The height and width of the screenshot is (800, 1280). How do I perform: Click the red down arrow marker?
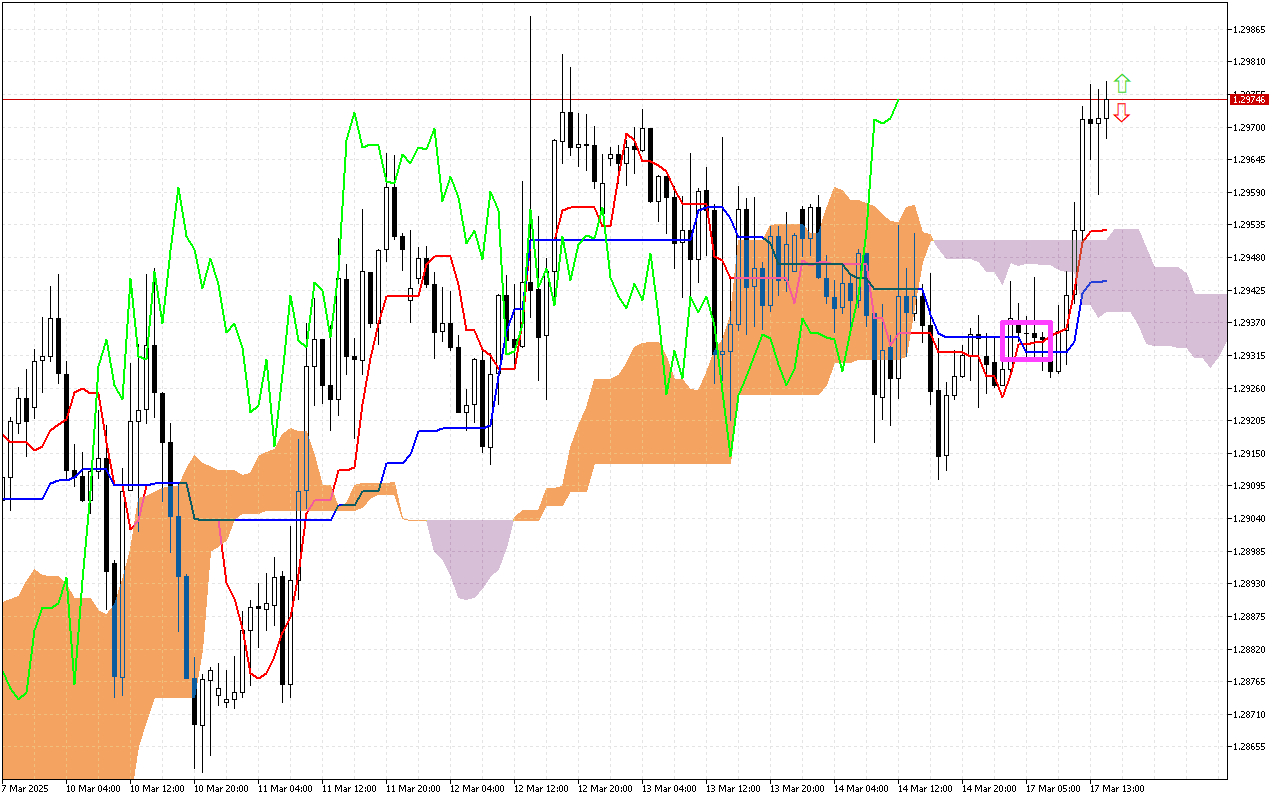click(1122, 112)
